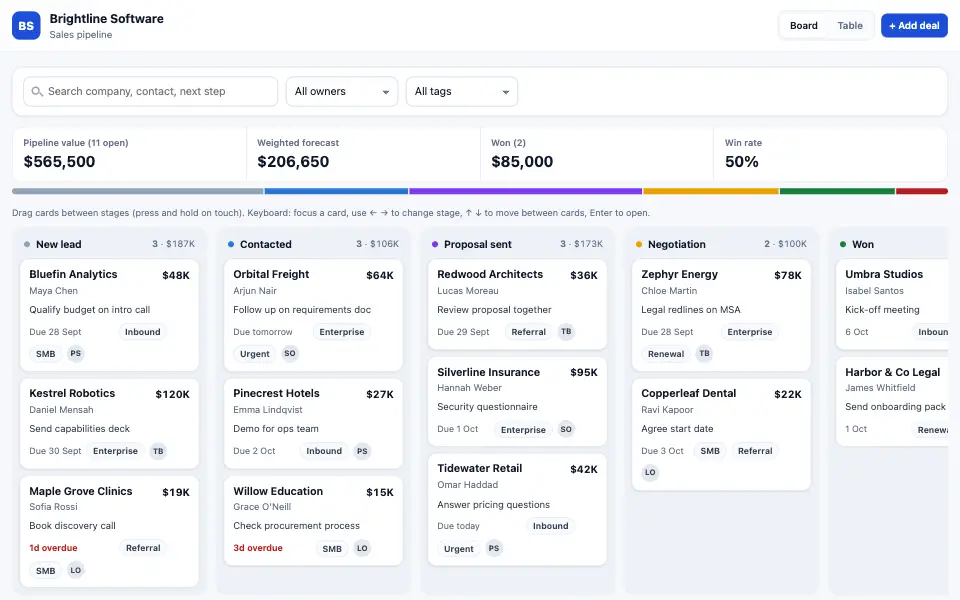Open the Silverline Insurance deal card
The image size is (960, 600).
(517, 402)
